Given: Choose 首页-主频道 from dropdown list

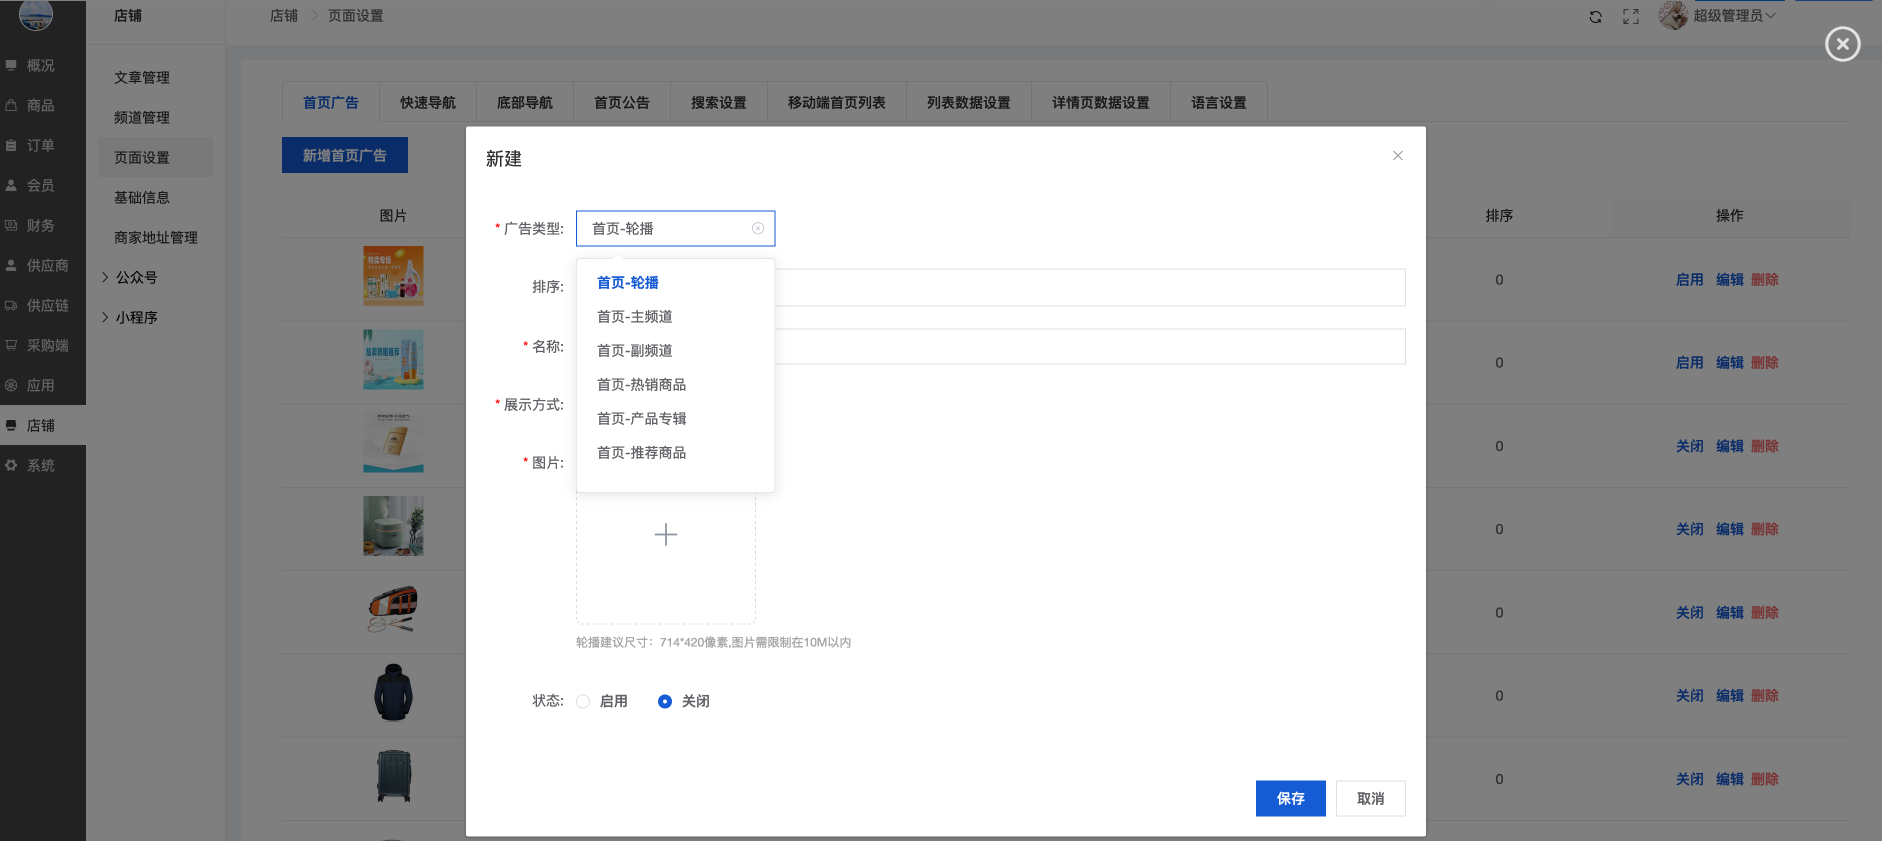Looking at the screenshot, I should (634, 317).
